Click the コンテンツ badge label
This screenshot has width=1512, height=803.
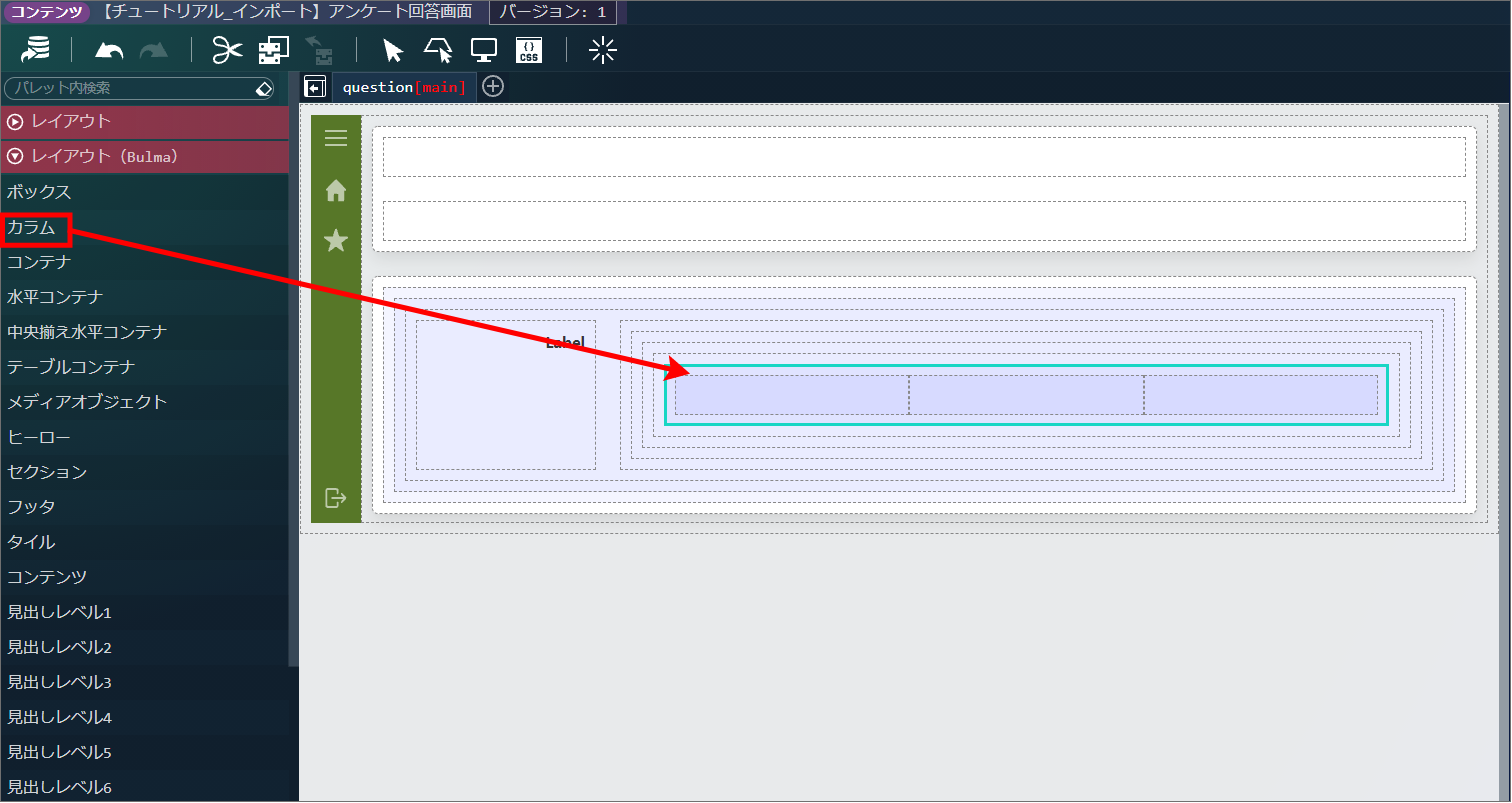click(45, 12)
